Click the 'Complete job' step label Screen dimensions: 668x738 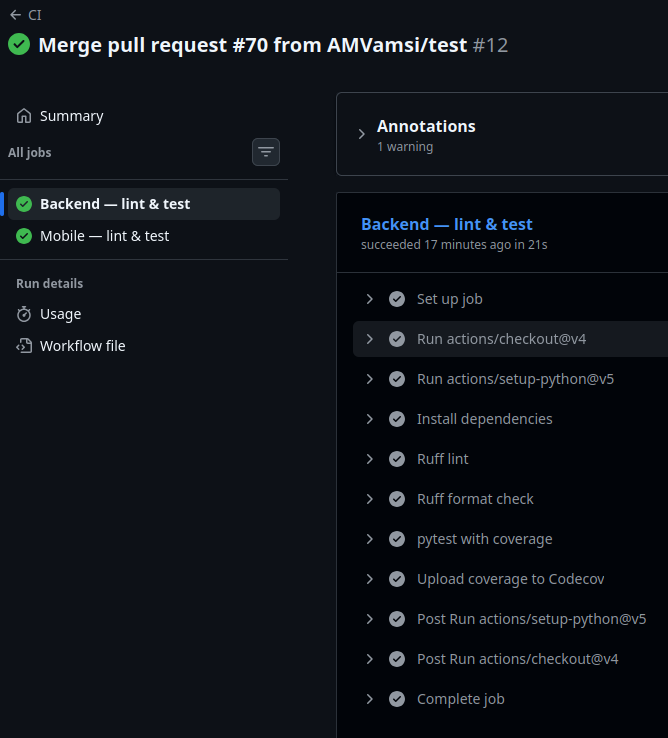460,699
